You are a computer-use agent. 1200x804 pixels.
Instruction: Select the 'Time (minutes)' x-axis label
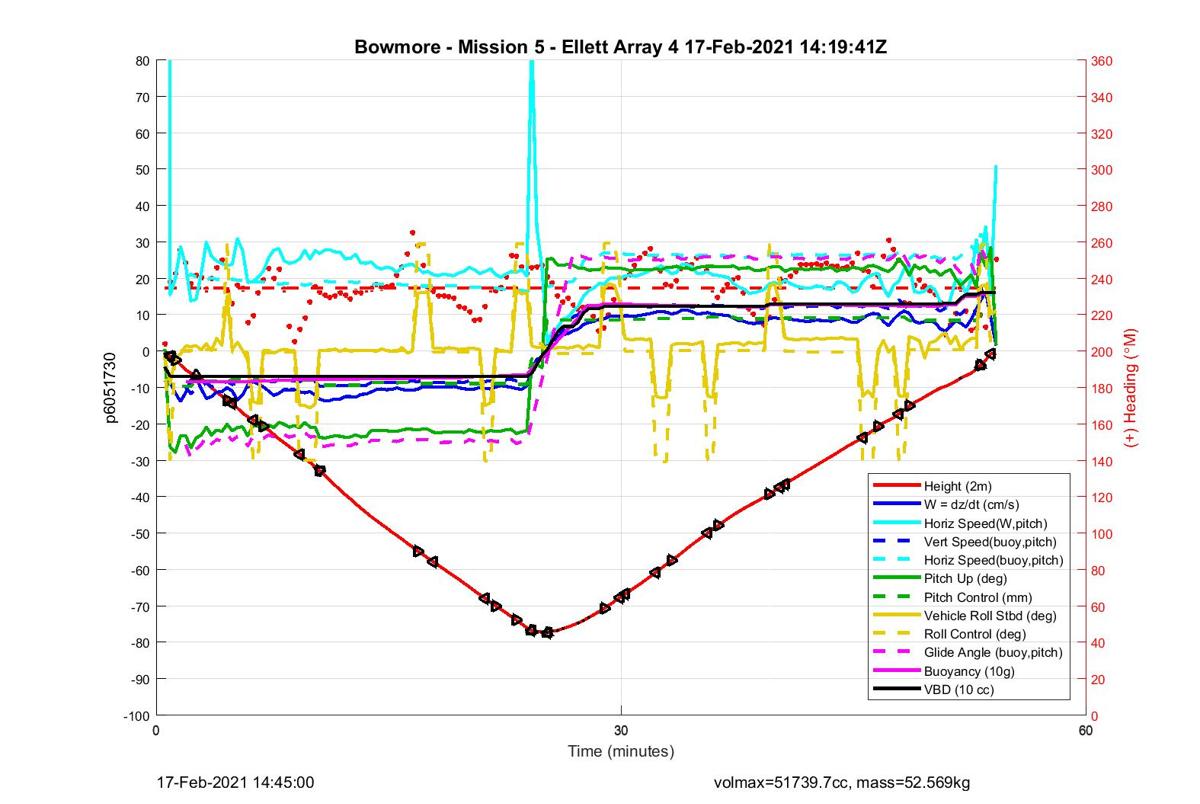621,751
